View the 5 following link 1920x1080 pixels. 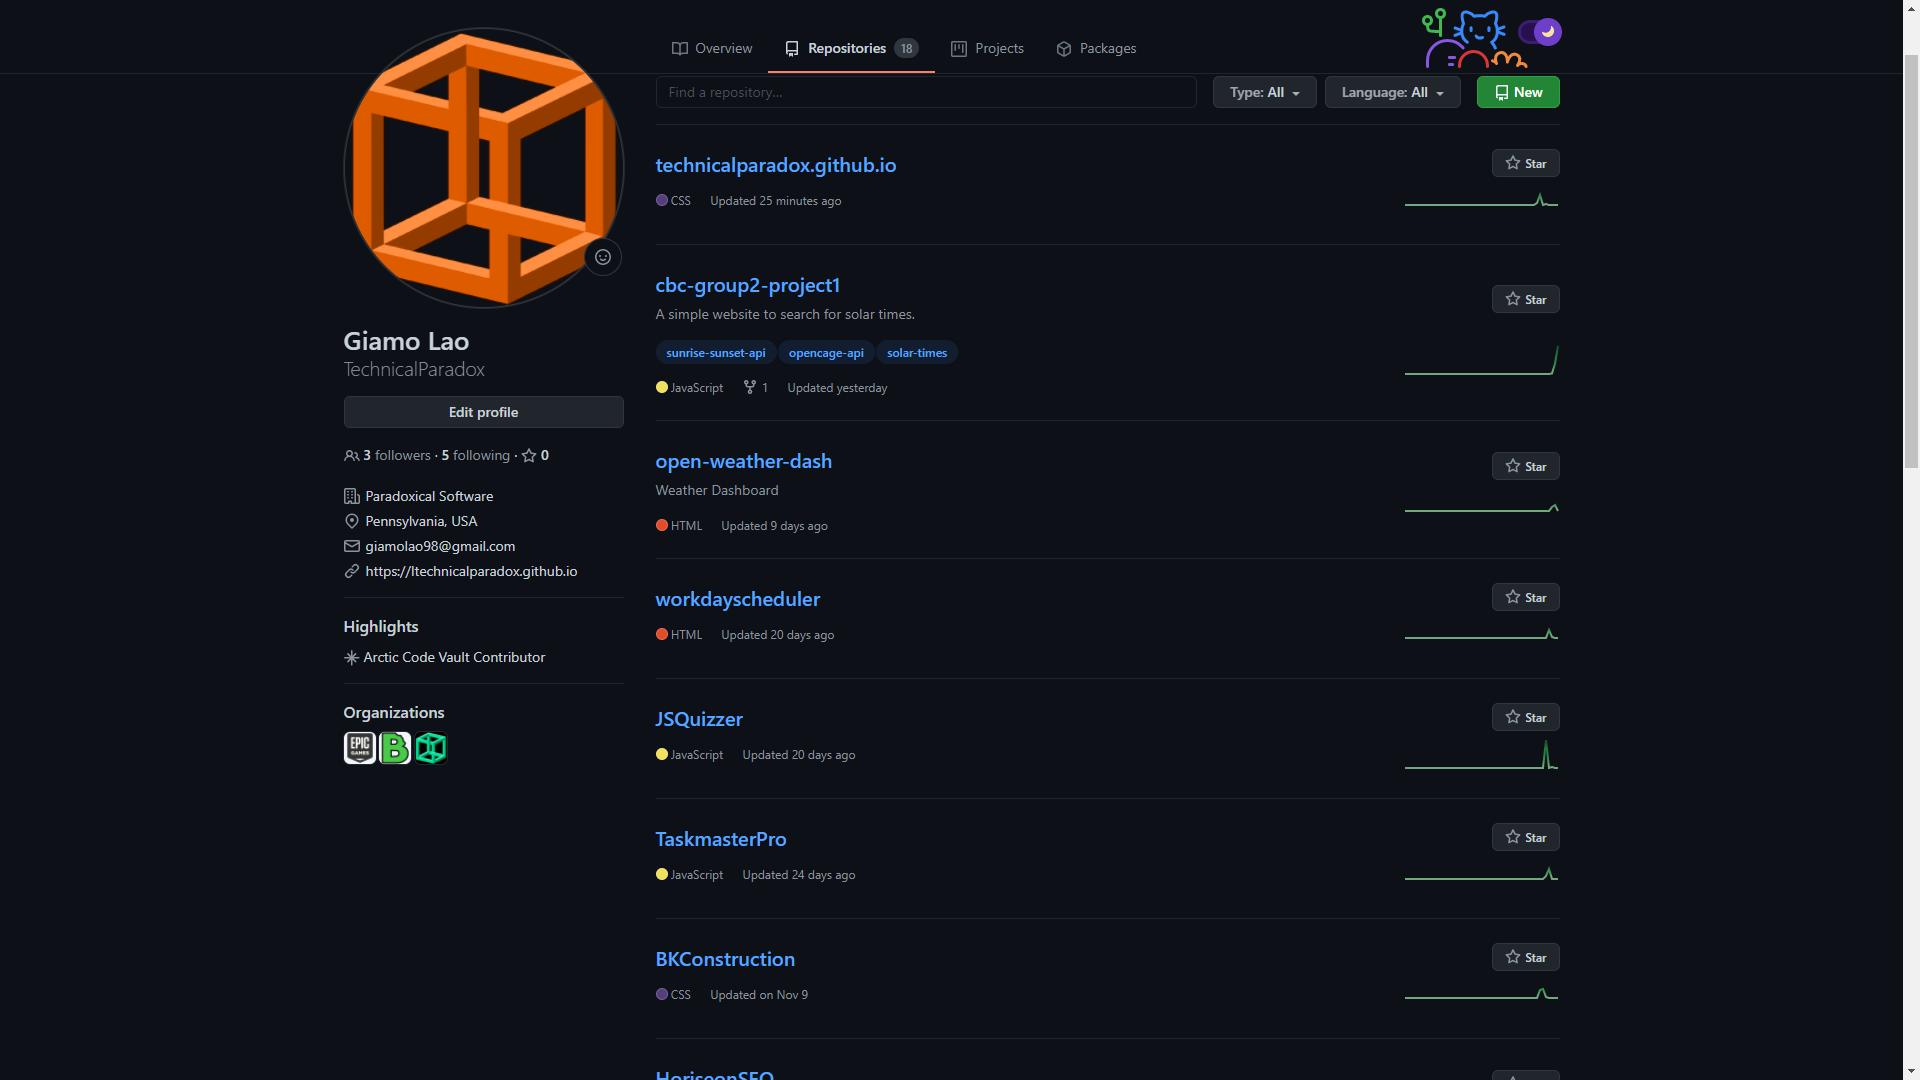(476, 455)
